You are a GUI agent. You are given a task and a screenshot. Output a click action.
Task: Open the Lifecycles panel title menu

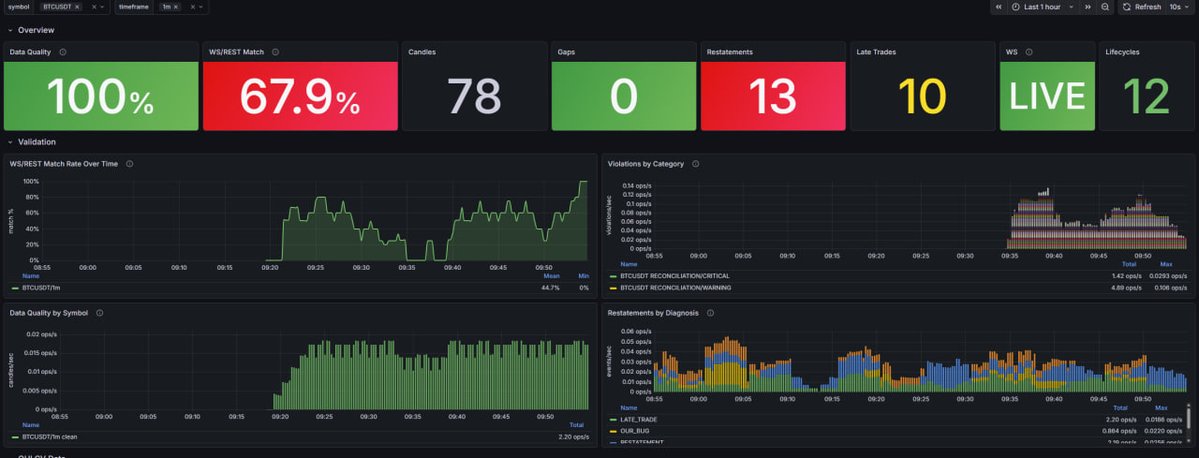click(1123, 52)
